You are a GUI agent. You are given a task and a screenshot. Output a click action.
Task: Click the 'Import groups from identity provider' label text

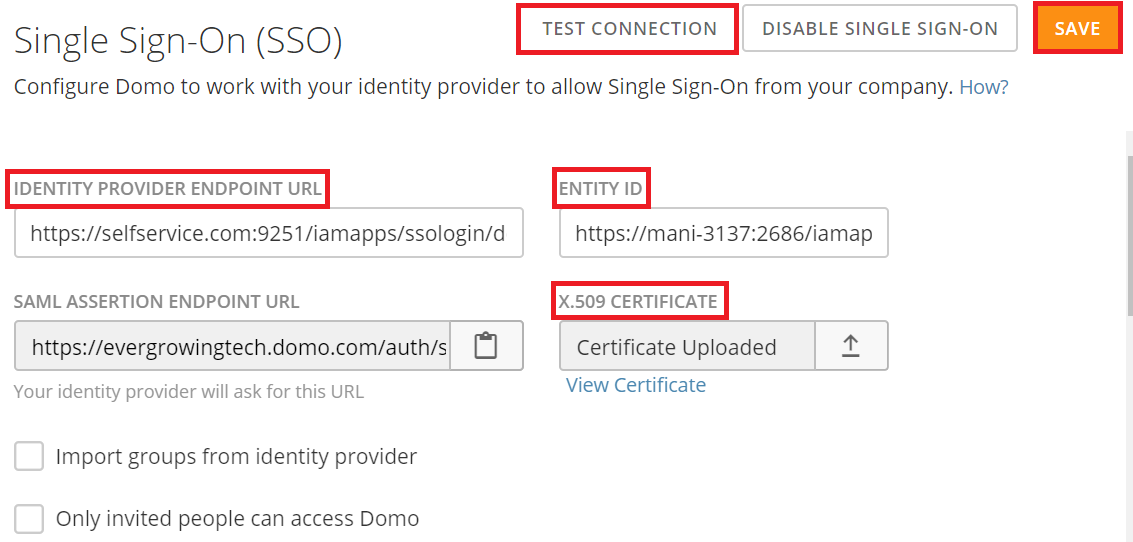click(236, 457)
